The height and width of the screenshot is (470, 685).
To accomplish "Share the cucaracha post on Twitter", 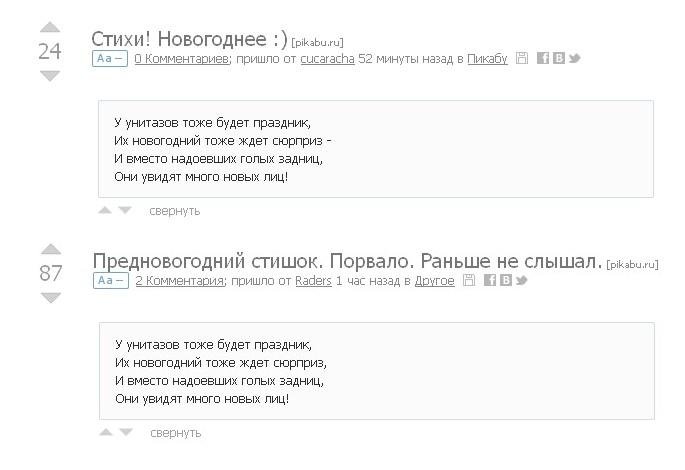I will click(574, 59).
